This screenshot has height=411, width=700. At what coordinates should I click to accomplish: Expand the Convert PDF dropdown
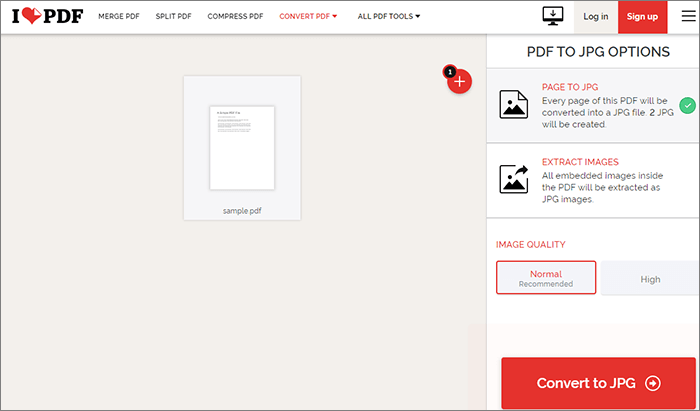point(308,17)
